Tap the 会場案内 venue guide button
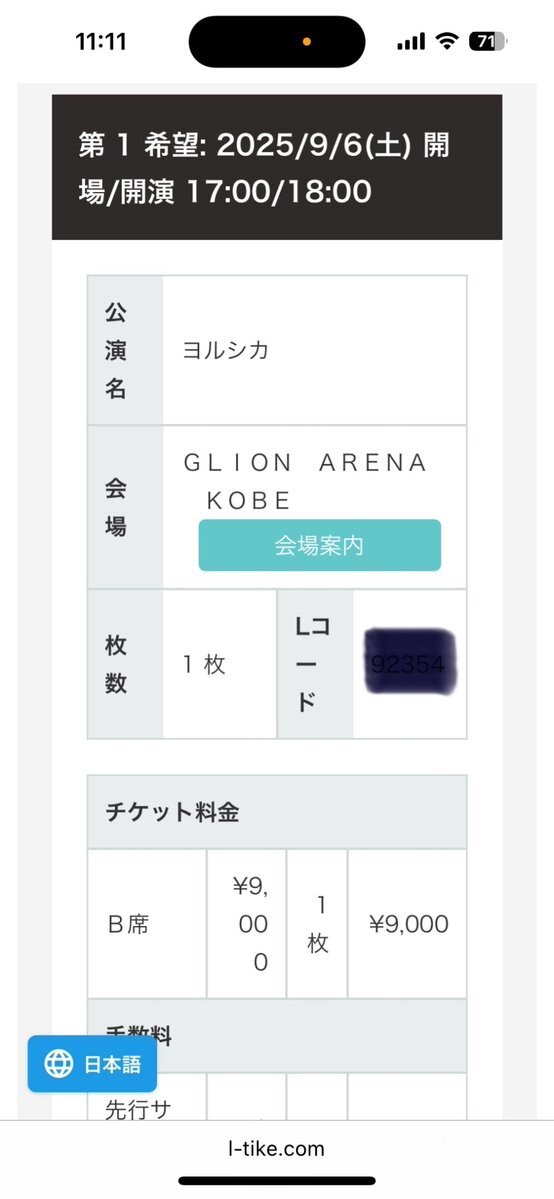554x1199 pixels. (x=320, y=545)
